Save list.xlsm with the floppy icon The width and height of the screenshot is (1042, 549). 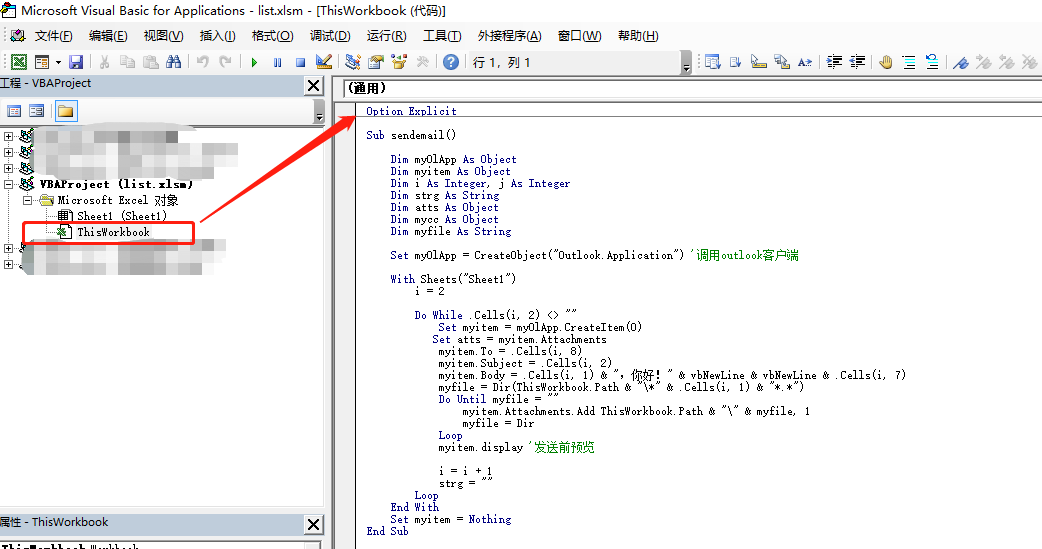pyautogui.click(x=76, y=62)
